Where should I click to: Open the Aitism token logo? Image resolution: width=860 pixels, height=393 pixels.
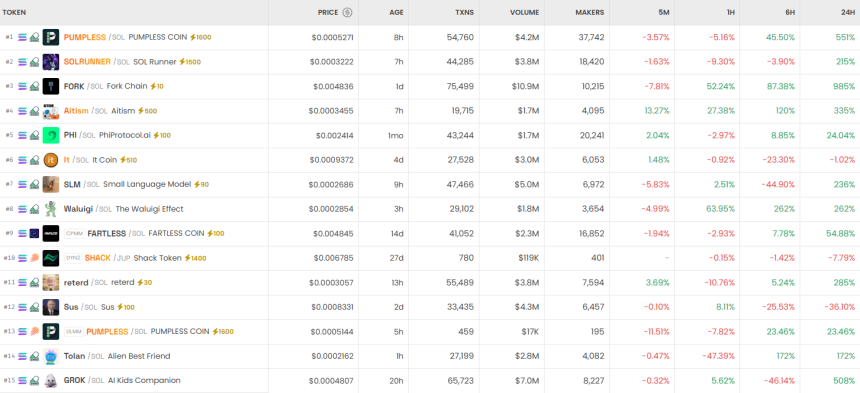(x=51, y=111)
